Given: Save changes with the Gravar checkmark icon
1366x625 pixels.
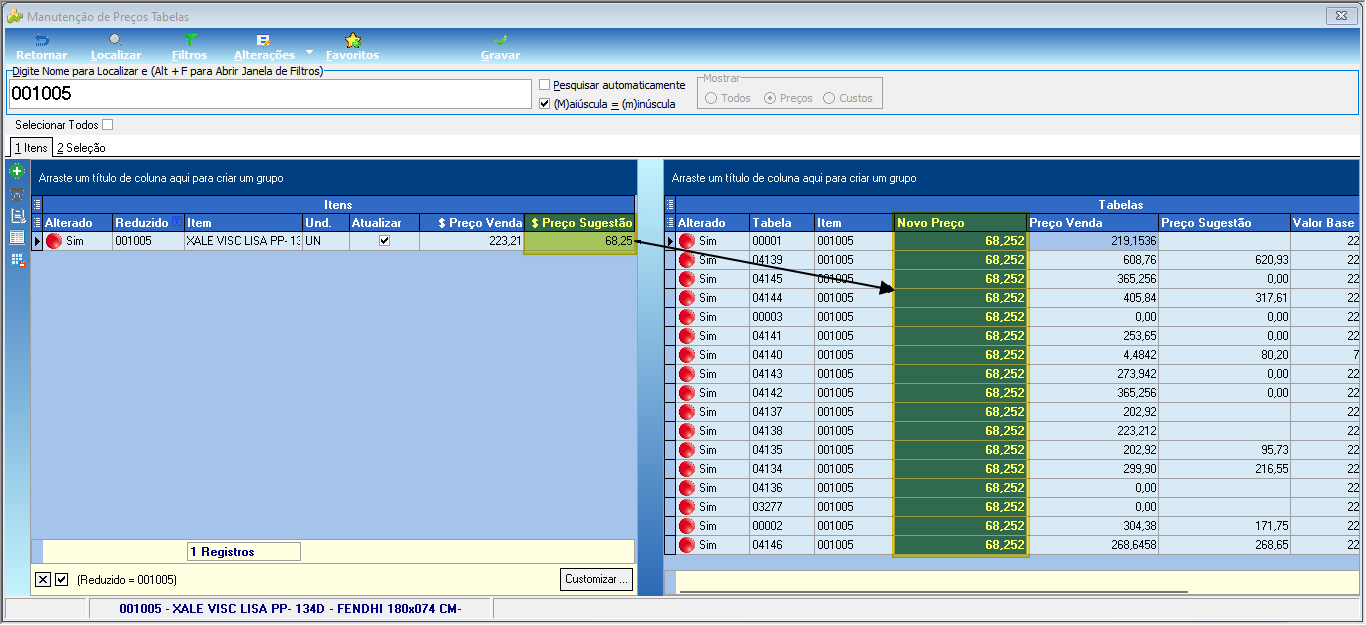Looking at the screenshot, I should 500,40.
